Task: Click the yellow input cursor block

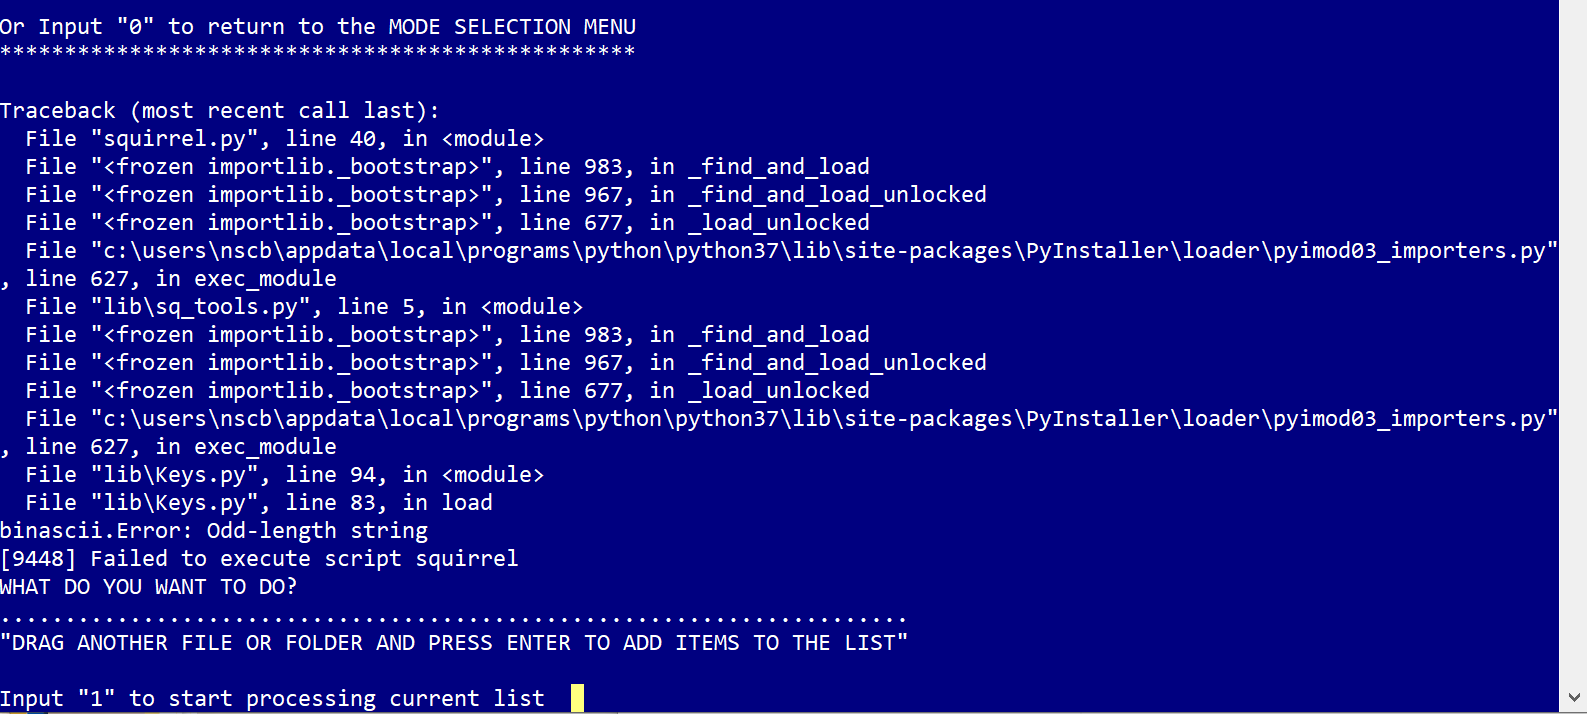Action: [x=577, y=698]
